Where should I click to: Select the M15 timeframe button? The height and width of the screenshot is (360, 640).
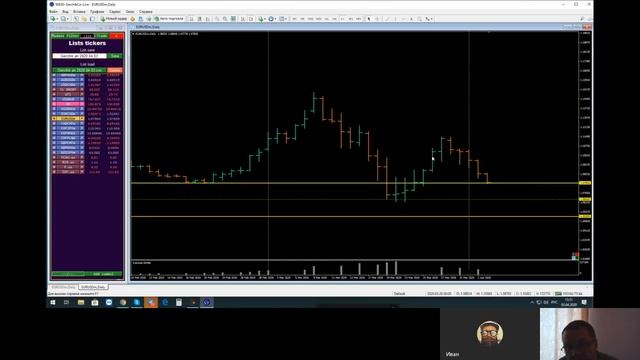311,19
